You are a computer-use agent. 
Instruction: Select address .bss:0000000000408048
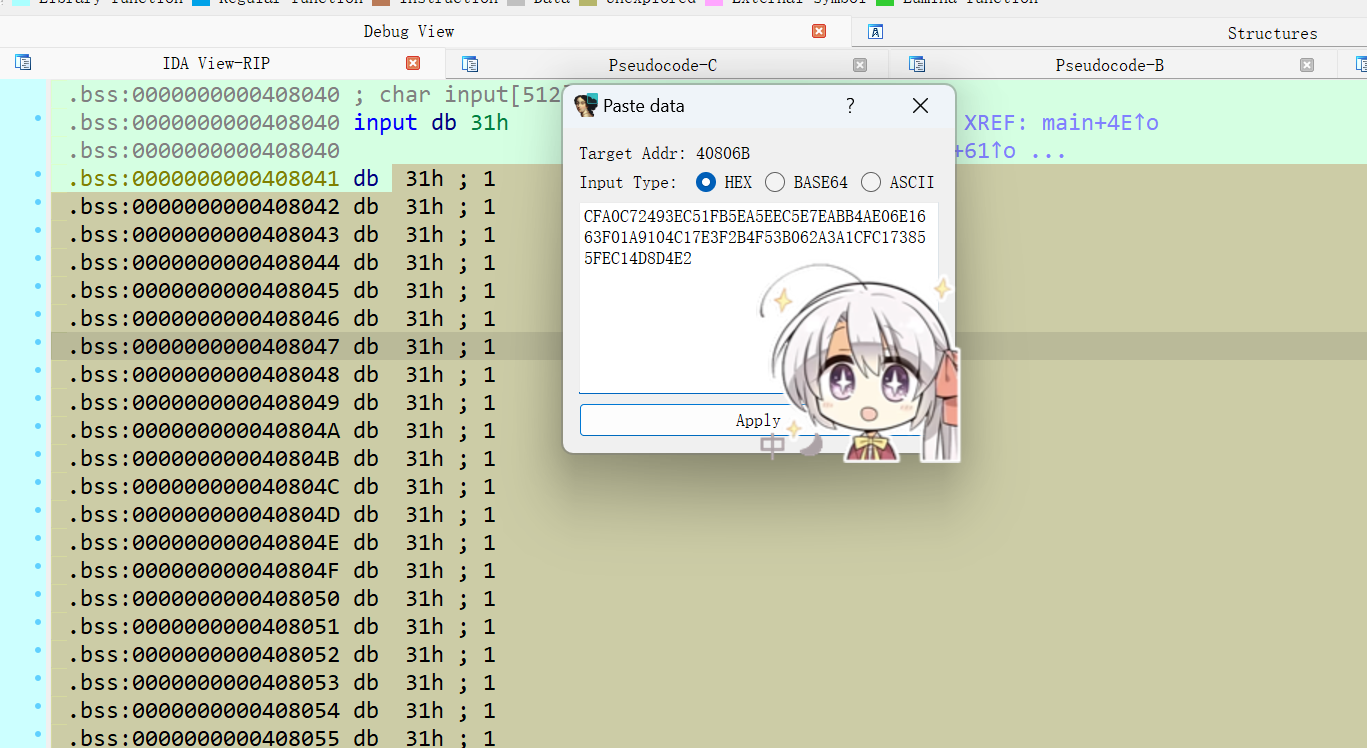204,374
